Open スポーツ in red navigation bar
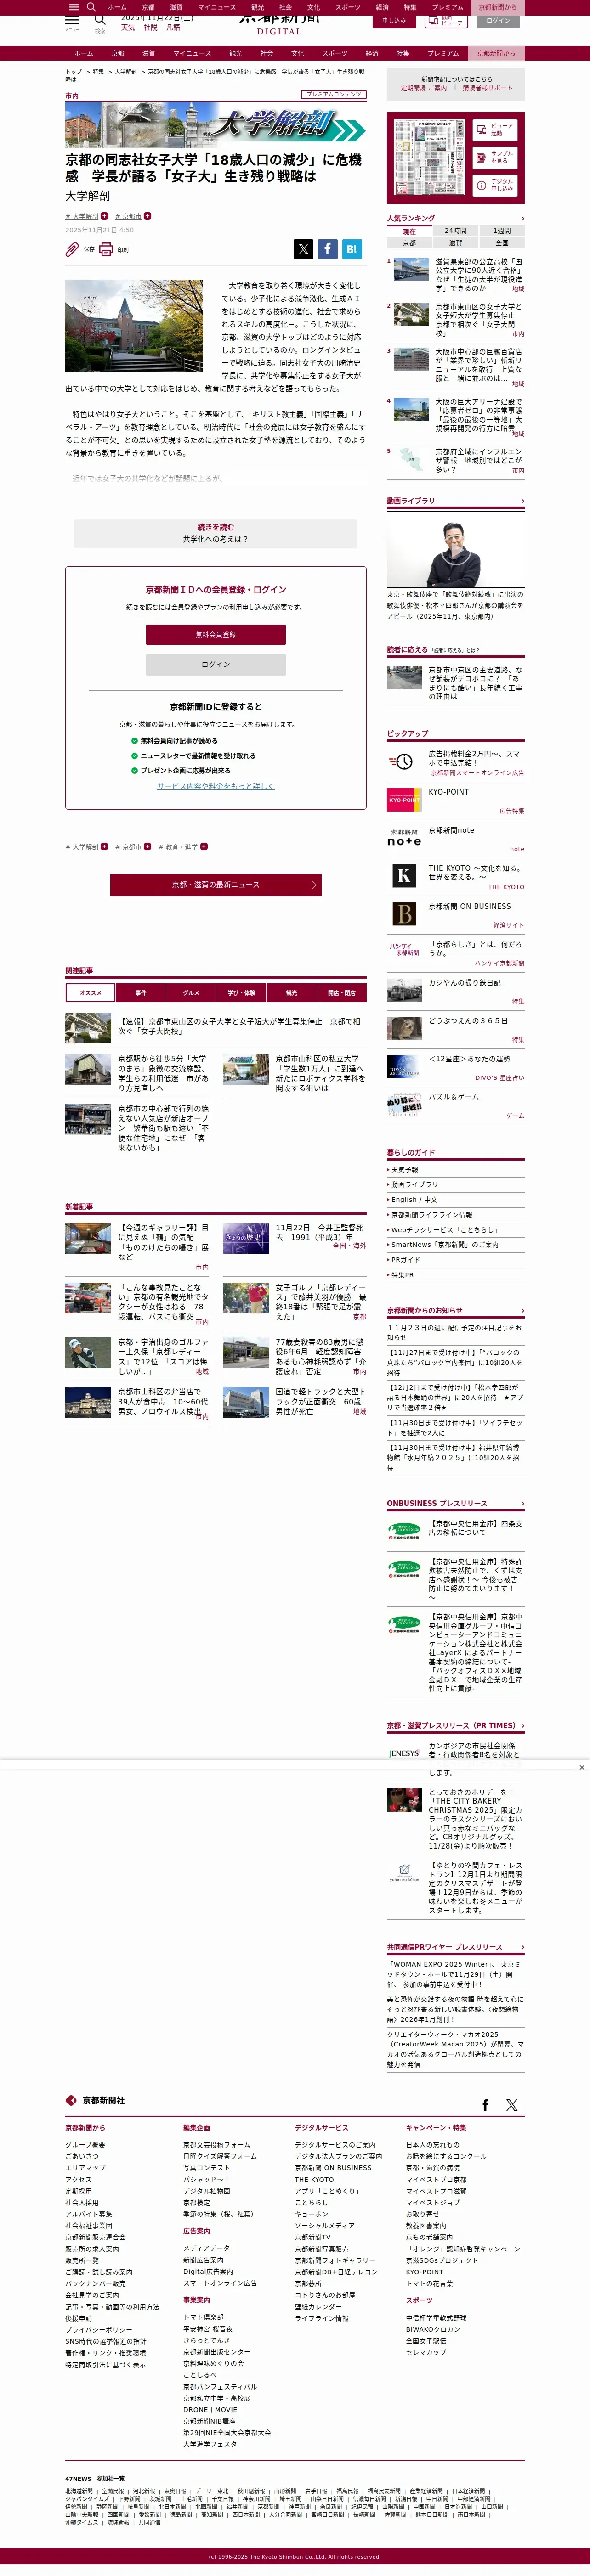Screen dimensions: 590x2576 tap(335, 53)
